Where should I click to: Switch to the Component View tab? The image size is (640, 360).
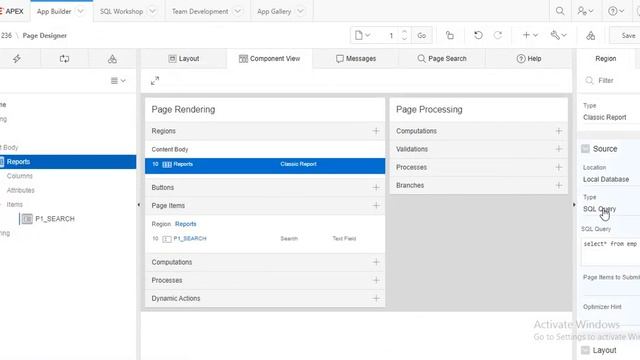[x=269, y=59]
